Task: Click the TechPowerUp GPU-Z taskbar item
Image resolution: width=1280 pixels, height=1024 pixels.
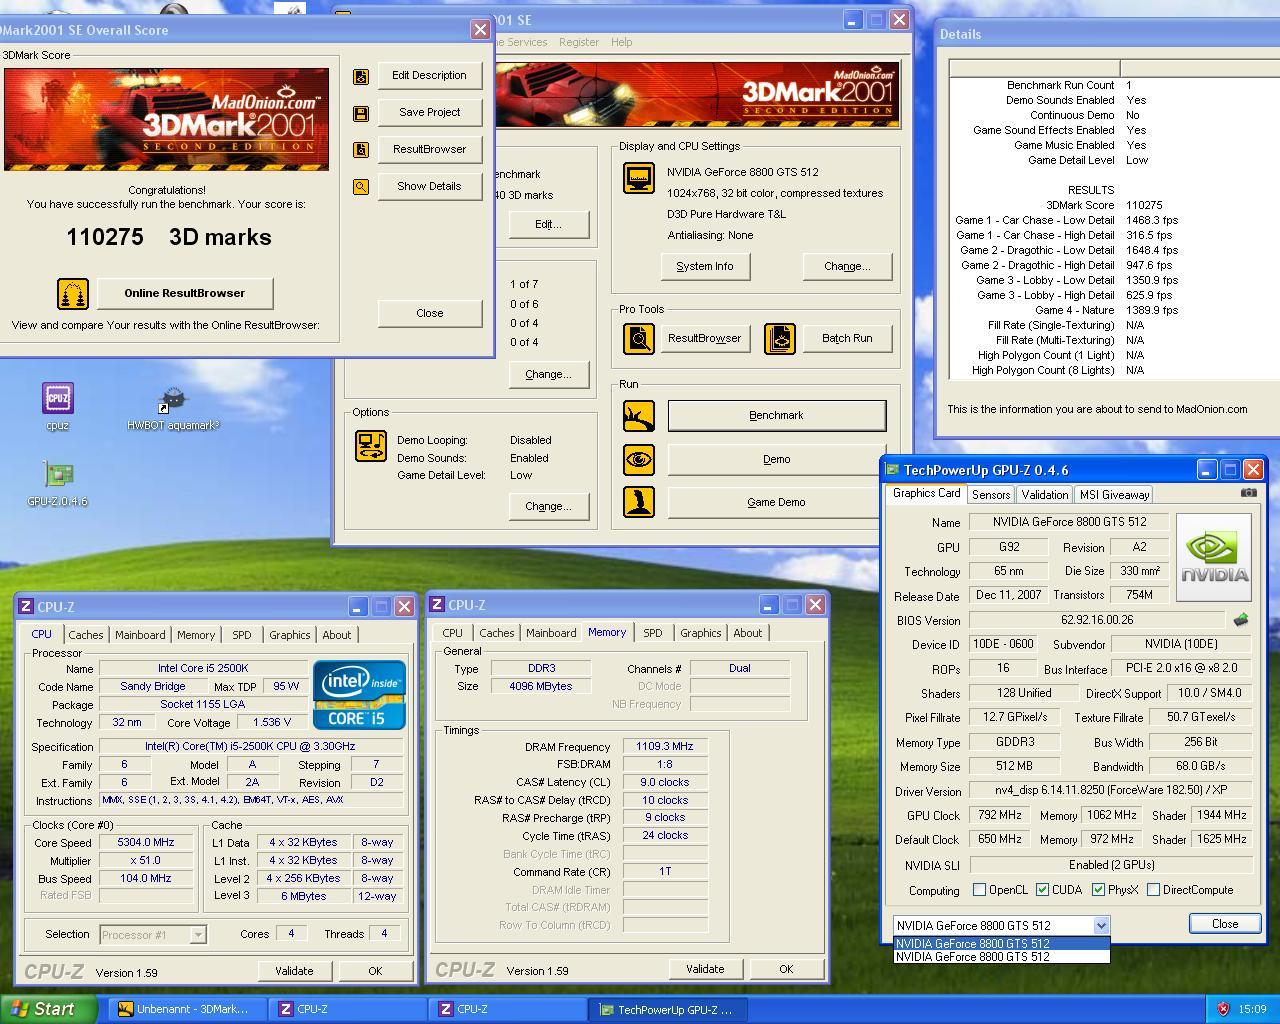Action: pyautogui.click(x=666, y=1009)
